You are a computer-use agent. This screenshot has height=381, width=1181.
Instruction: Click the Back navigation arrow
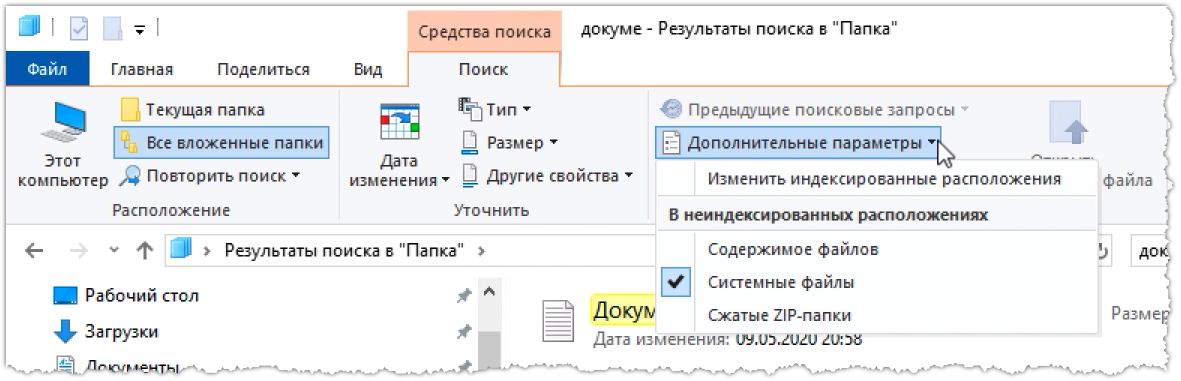point(34,251)
